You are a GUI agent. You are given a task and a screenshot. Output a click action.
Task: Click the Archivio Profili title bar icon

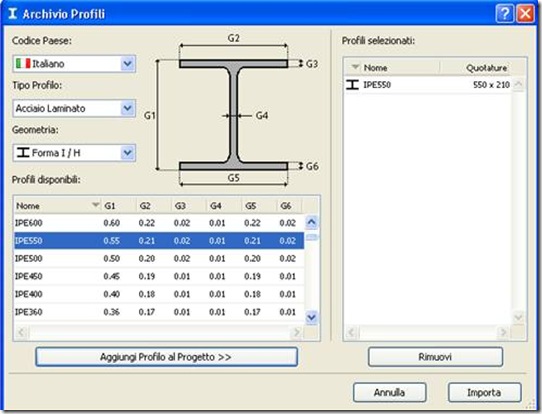[x=12, y=13]
